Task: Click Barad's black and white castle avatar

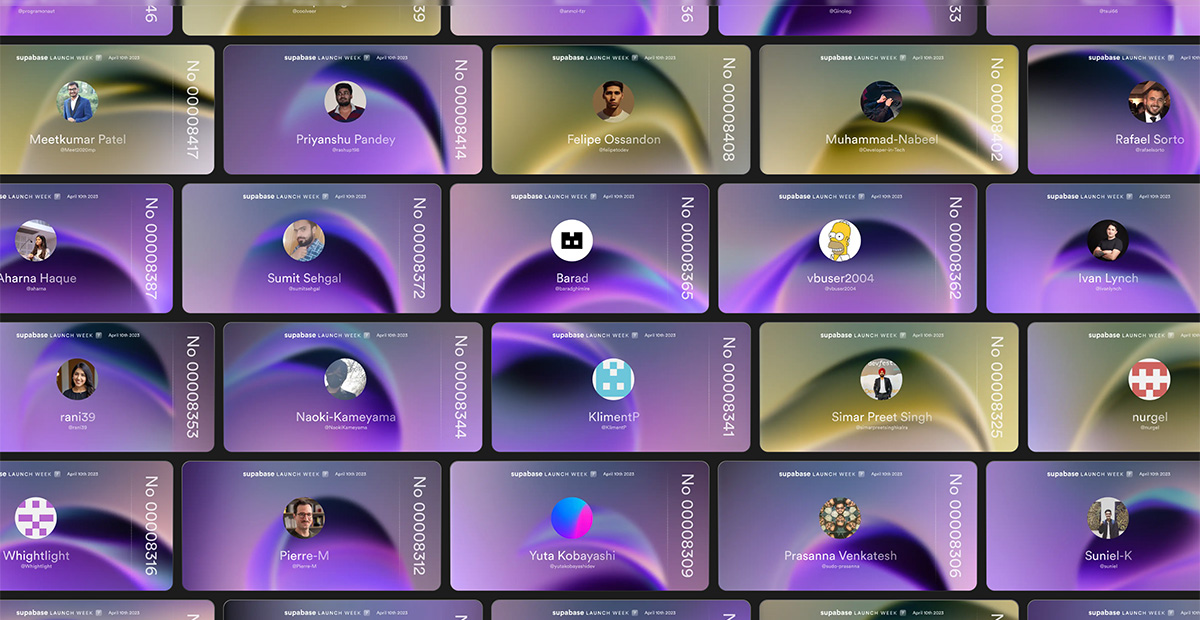Action: click(x=572, y=241)
